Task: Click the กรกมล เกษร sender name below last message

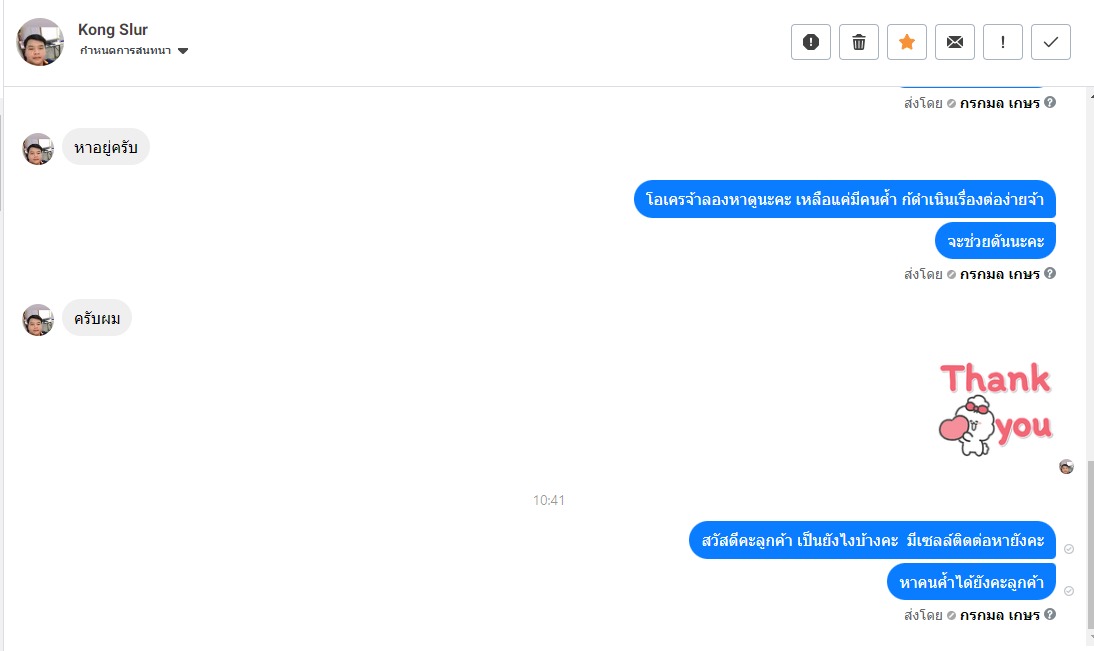Action: click(1000, 615)
